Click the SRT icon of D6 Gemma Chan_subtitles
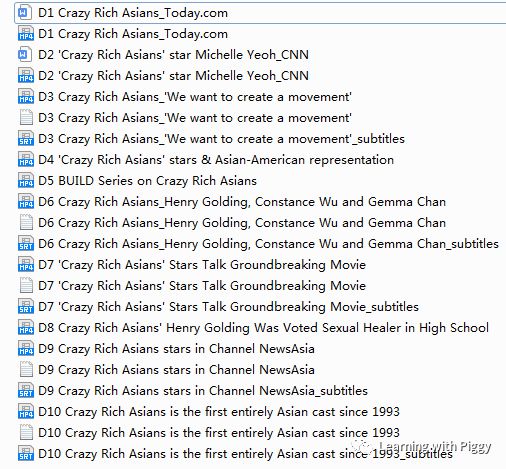Screen dimensions: 506x469 26,244
